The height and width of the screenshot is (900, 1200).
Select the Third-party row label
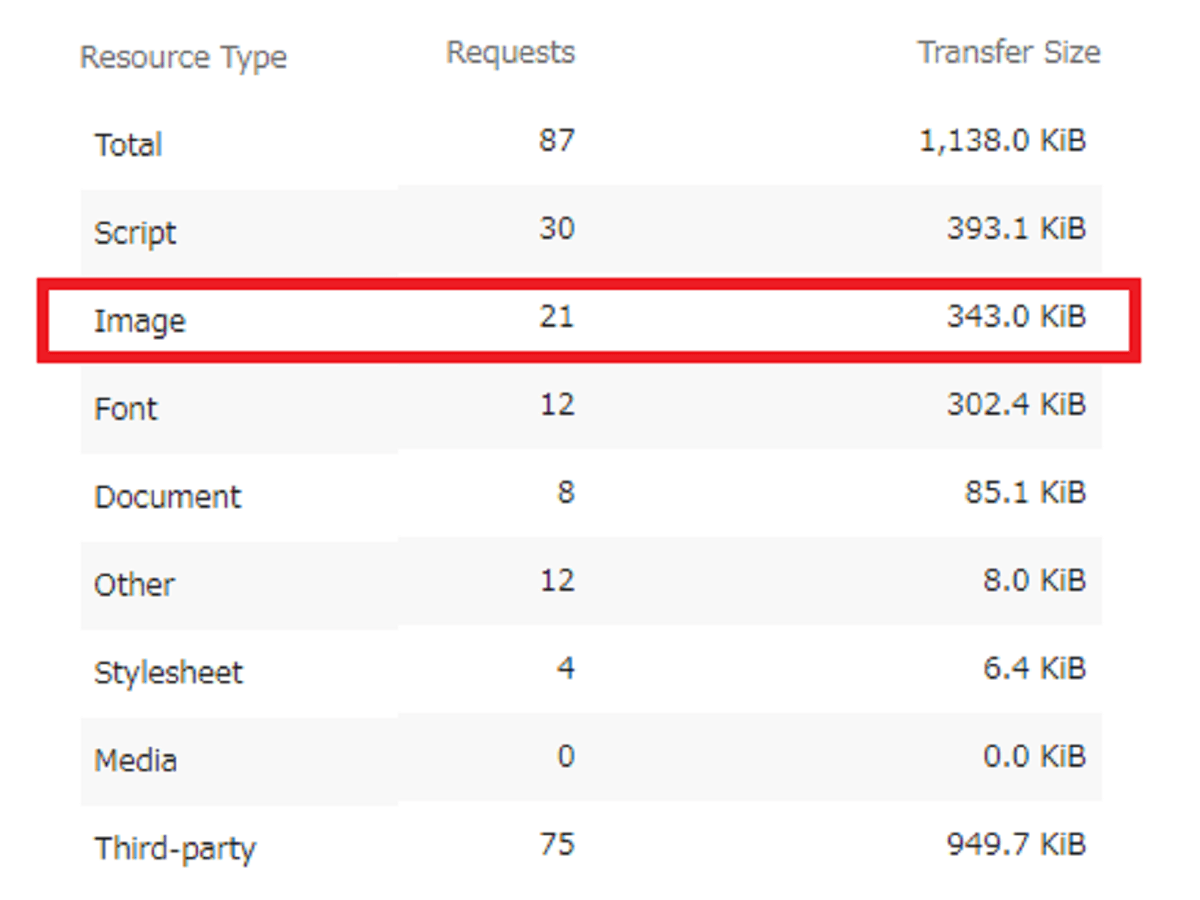(175, 849)
